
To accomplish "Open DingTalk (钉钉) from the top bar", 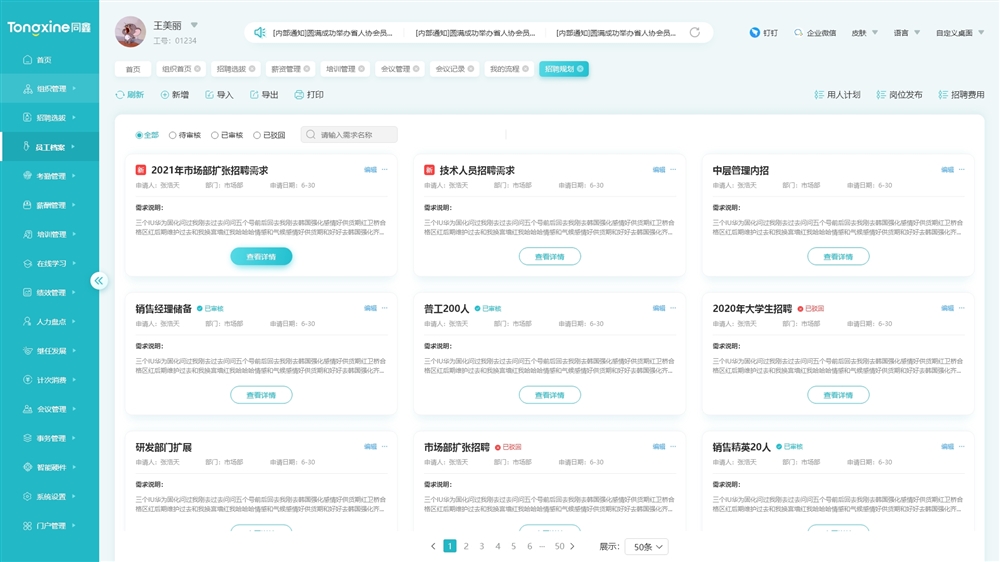I will tap(755, 33).
